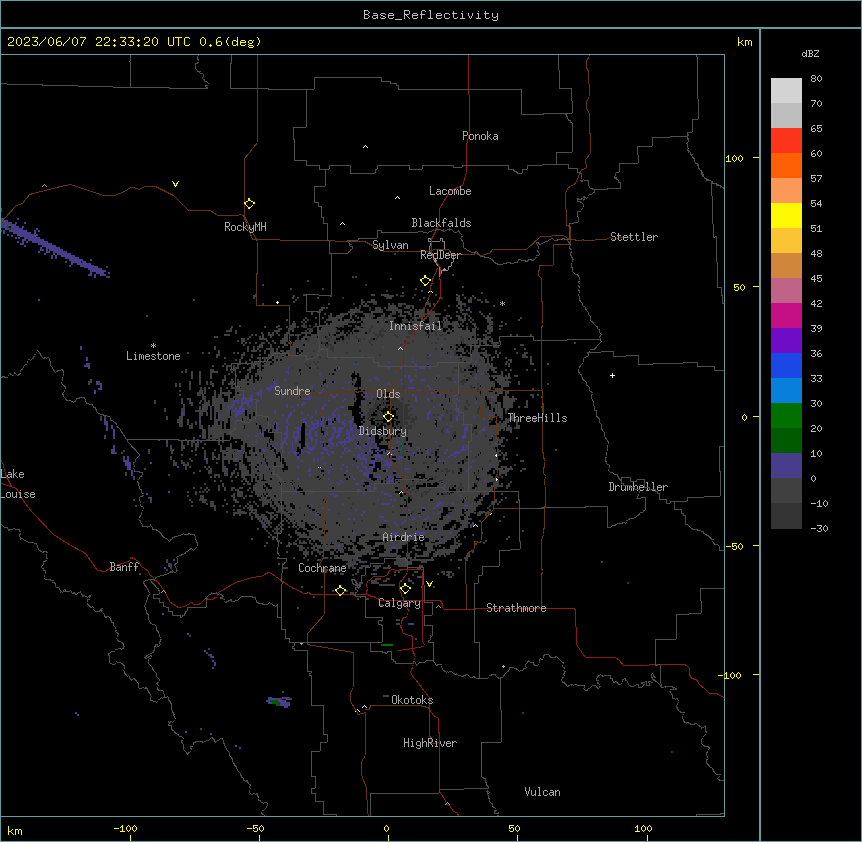The height and width of the screenshot is (842, 862).
Task: Click the white plus marker west of Drumheller county
Action: [x=612, y=375]
